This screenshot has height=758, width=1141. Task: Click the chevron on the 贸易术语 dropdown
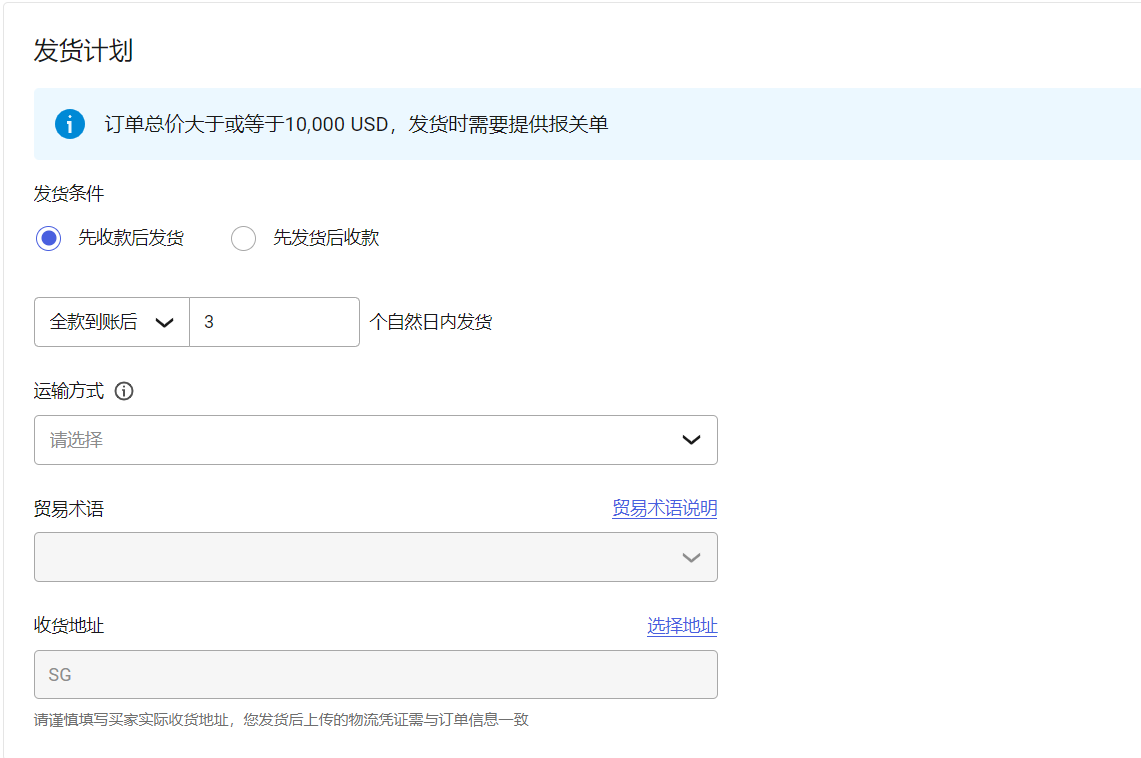click(x=691, y=557)
